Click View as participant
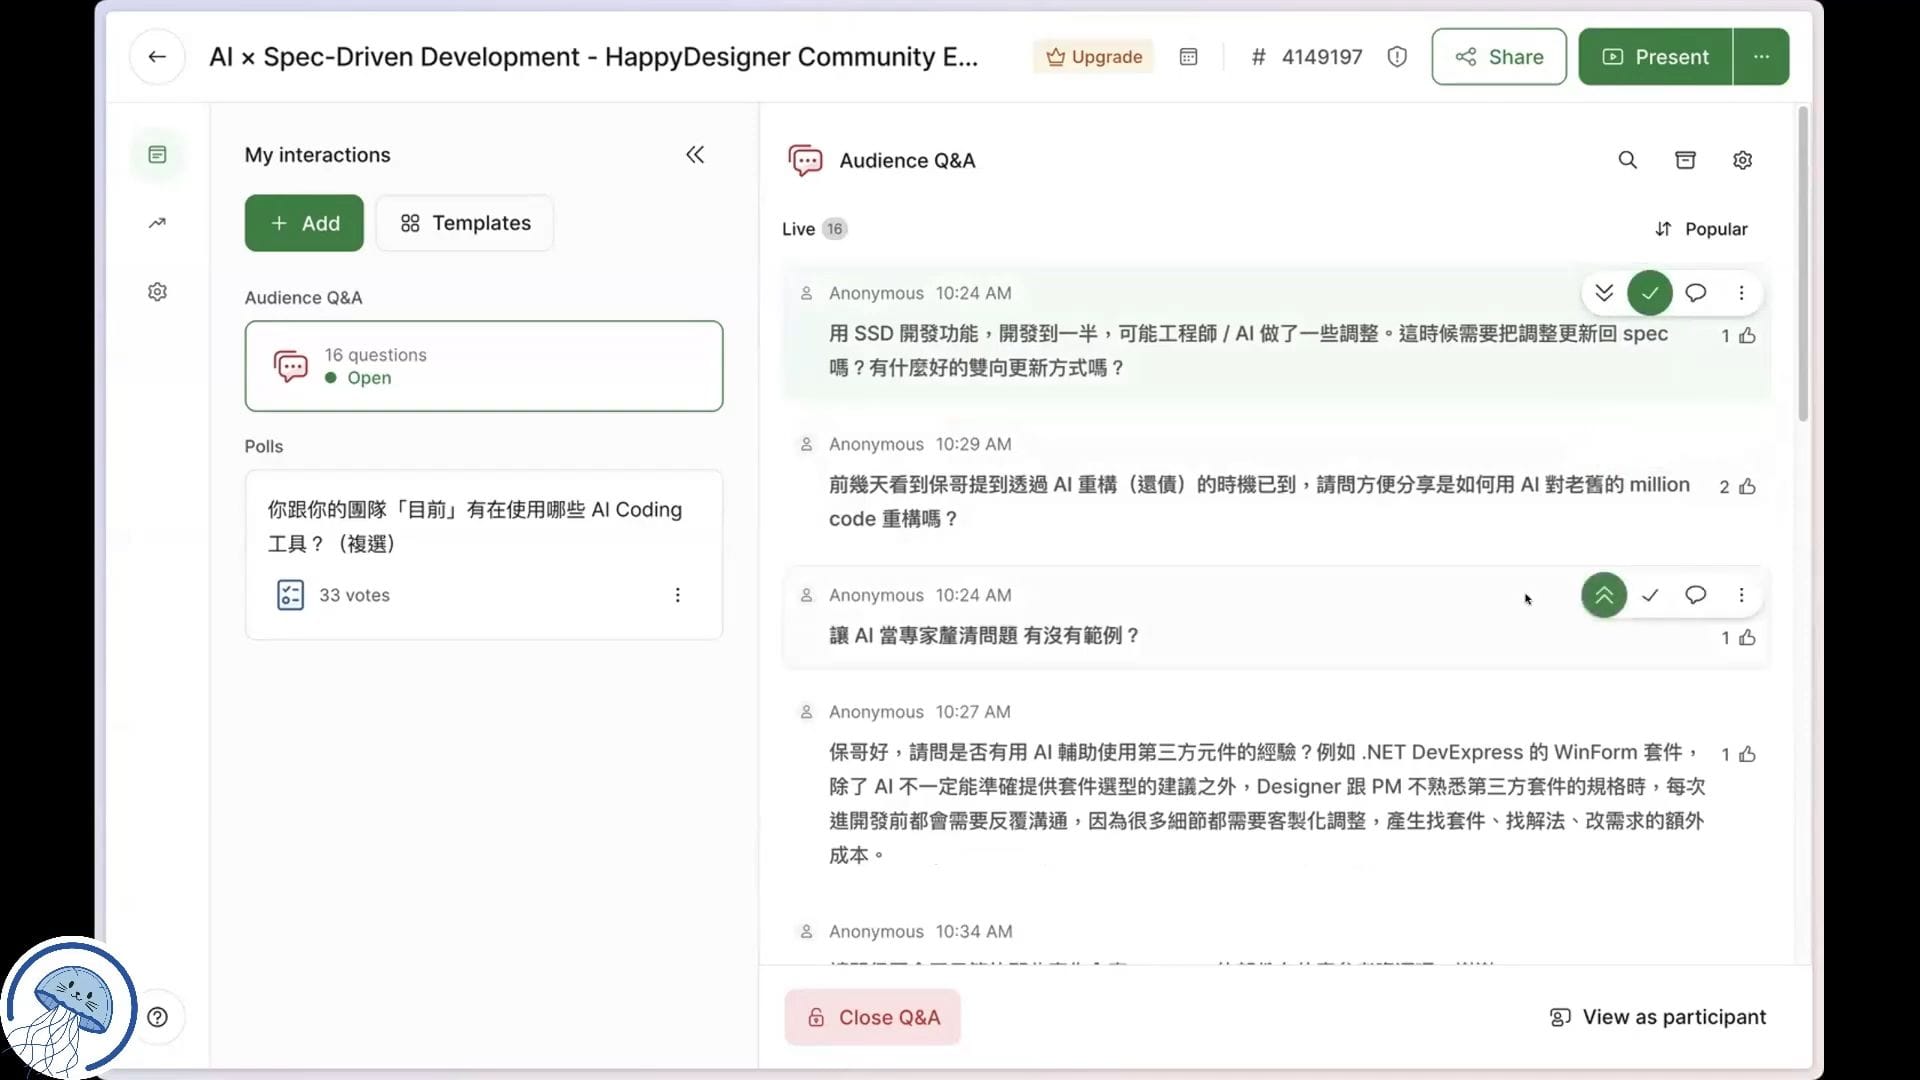The height and width of the screenshot is (1080, 1920). (1657, 1017)
